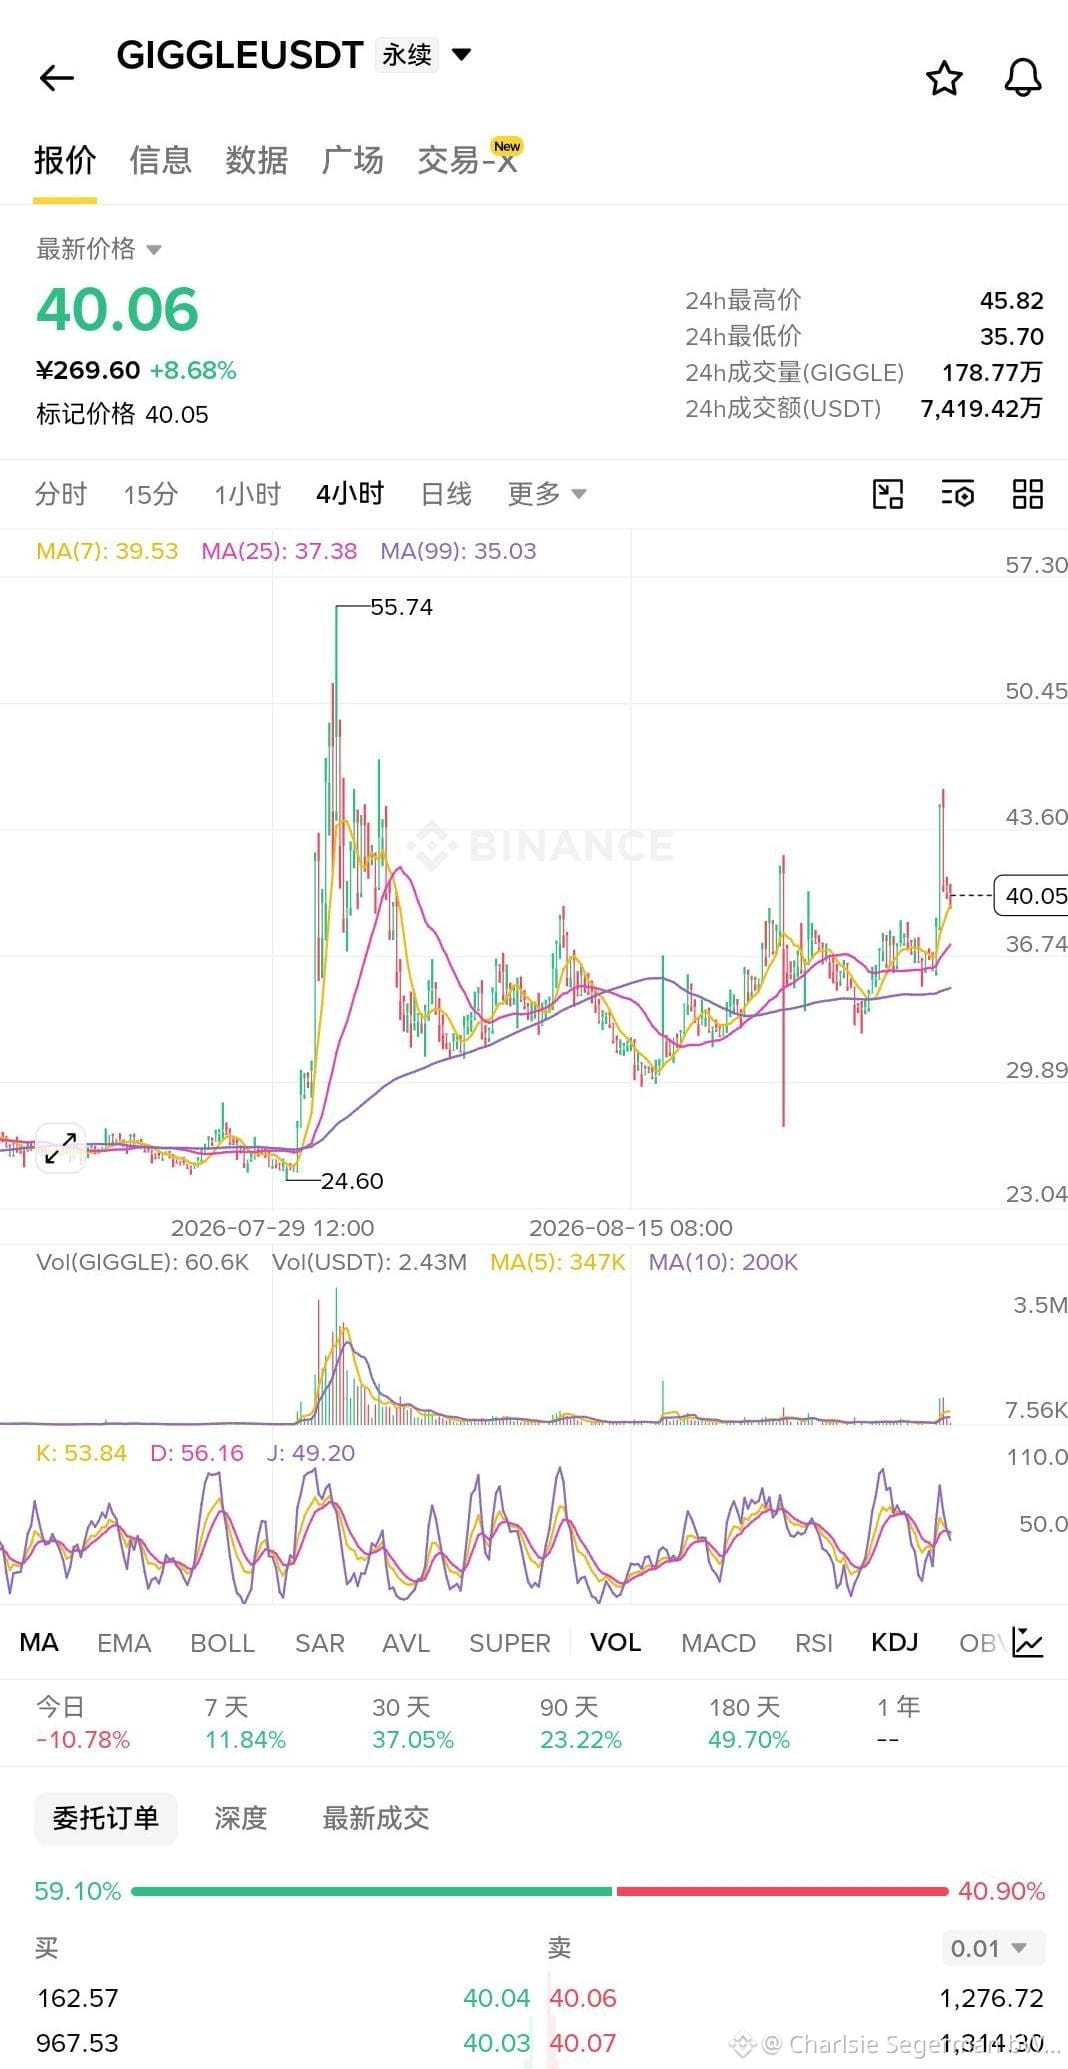Select the 4小时 timeframe

(x=350, y=494)
